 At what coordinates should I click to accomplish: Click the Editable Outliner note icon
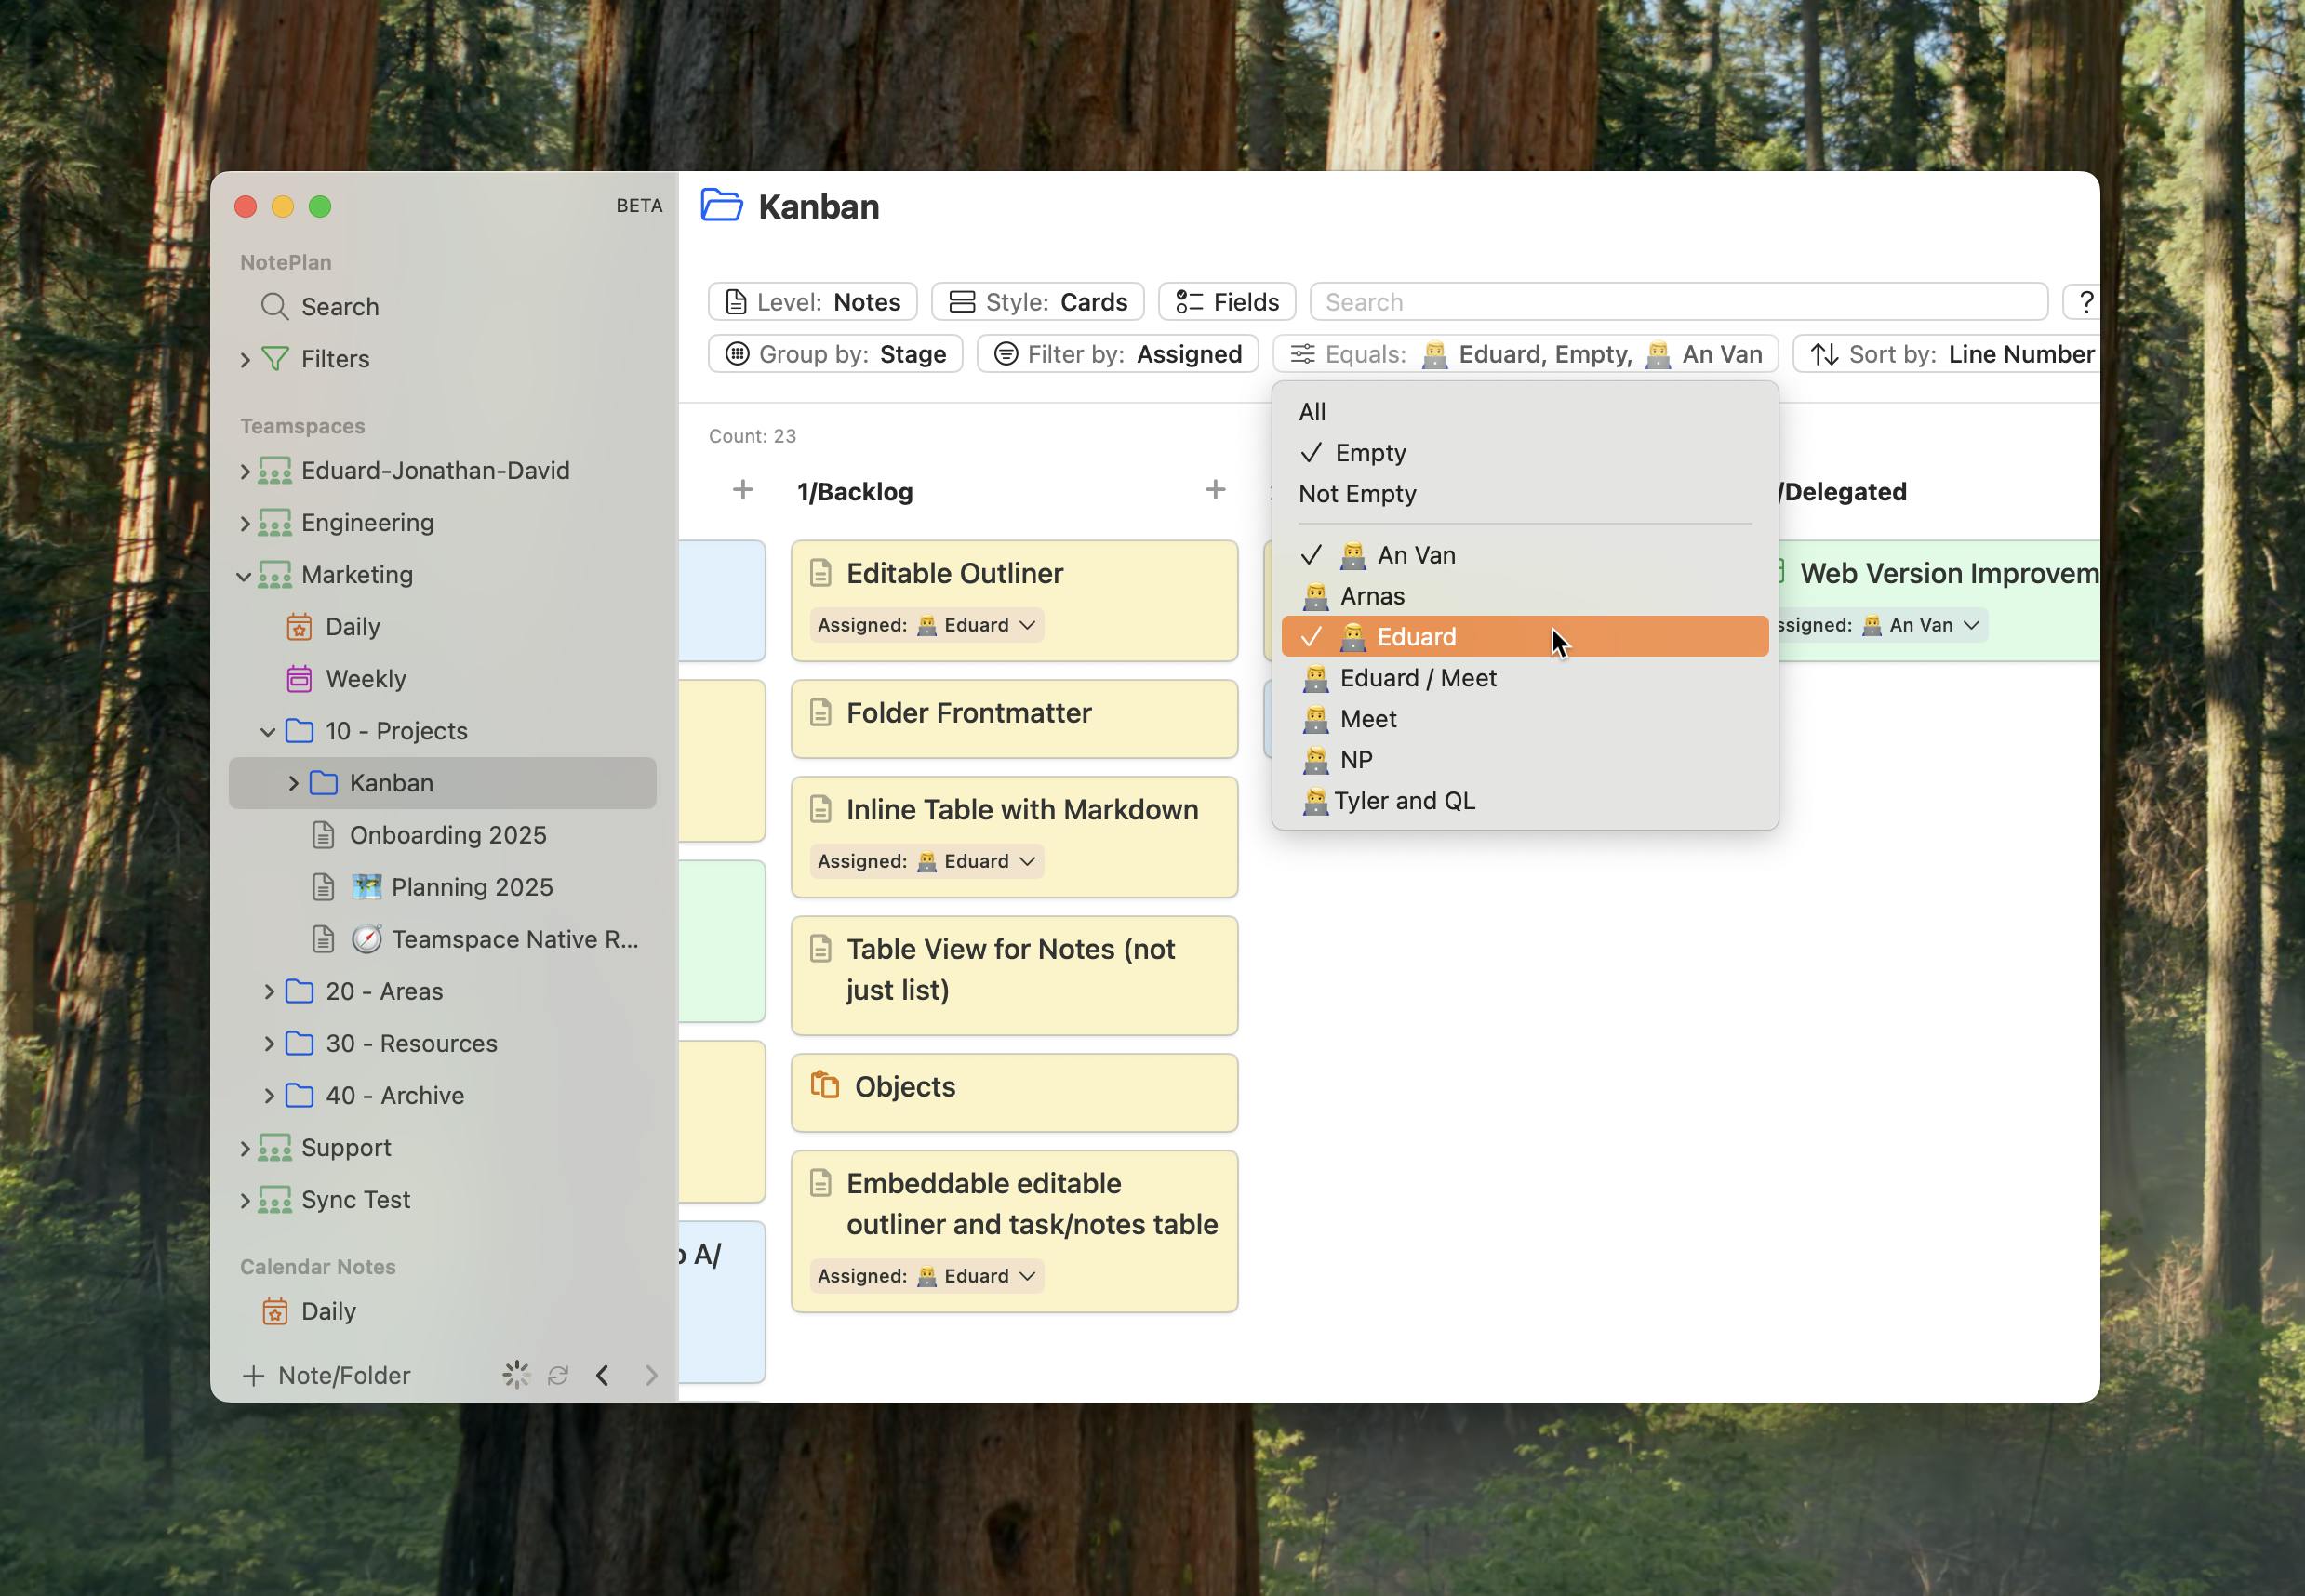click(x=820, y=573)
